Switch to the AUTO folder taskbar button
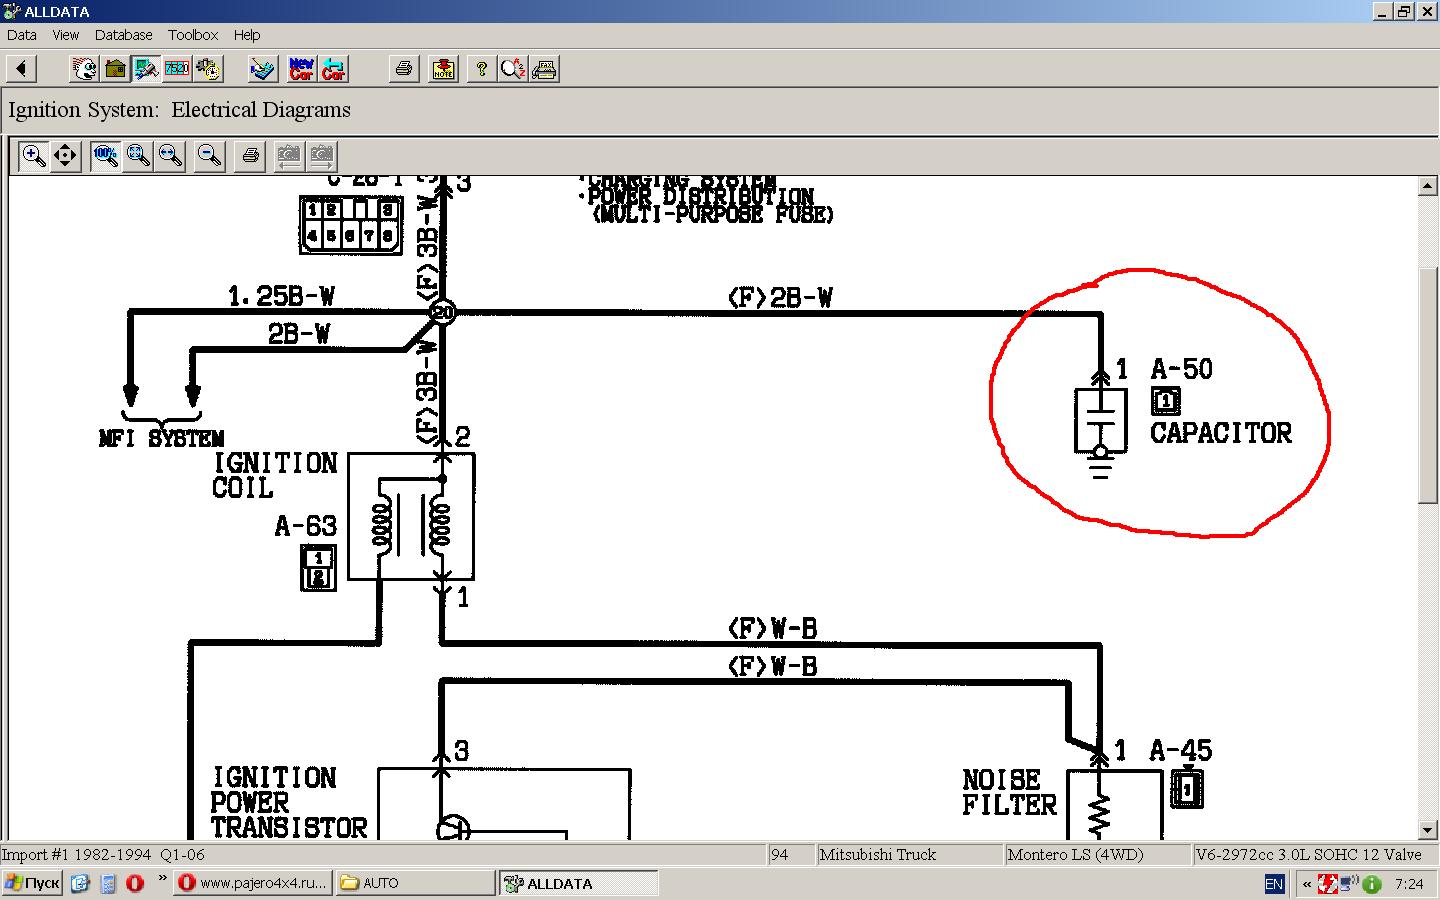Screen dimensions: 1440x900 point(415,883)
